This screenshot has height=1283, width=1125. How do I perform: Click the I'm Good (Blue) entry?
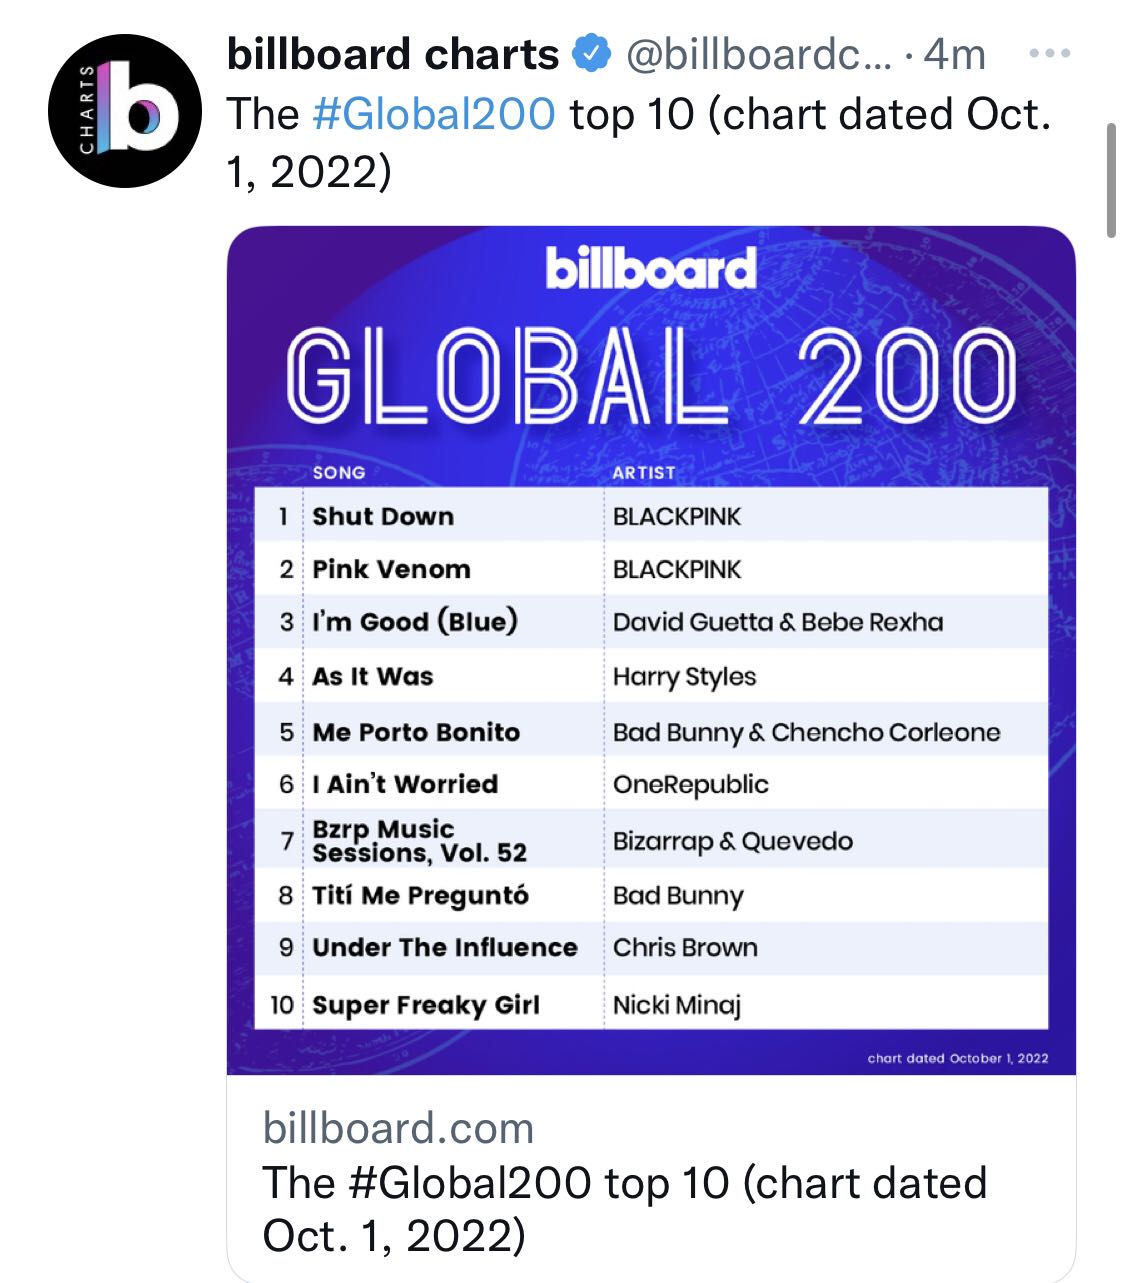415,622
